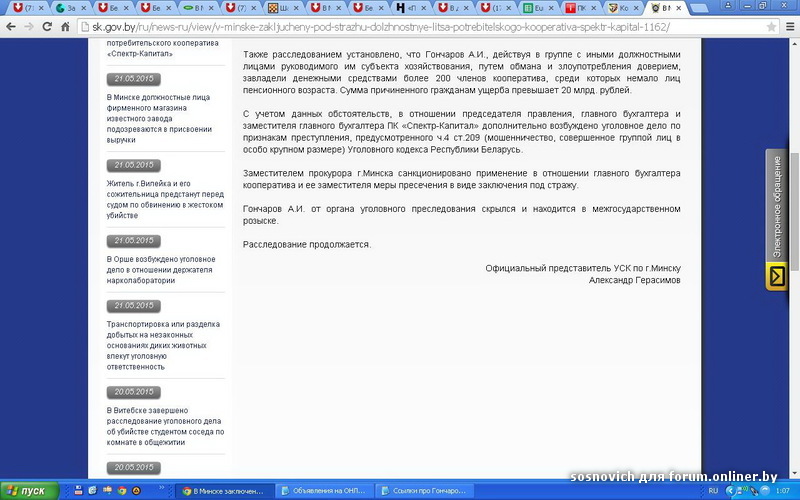Open a new tab with the new-tab button
This screenshot has height=500, width=800.
point(698,8)
